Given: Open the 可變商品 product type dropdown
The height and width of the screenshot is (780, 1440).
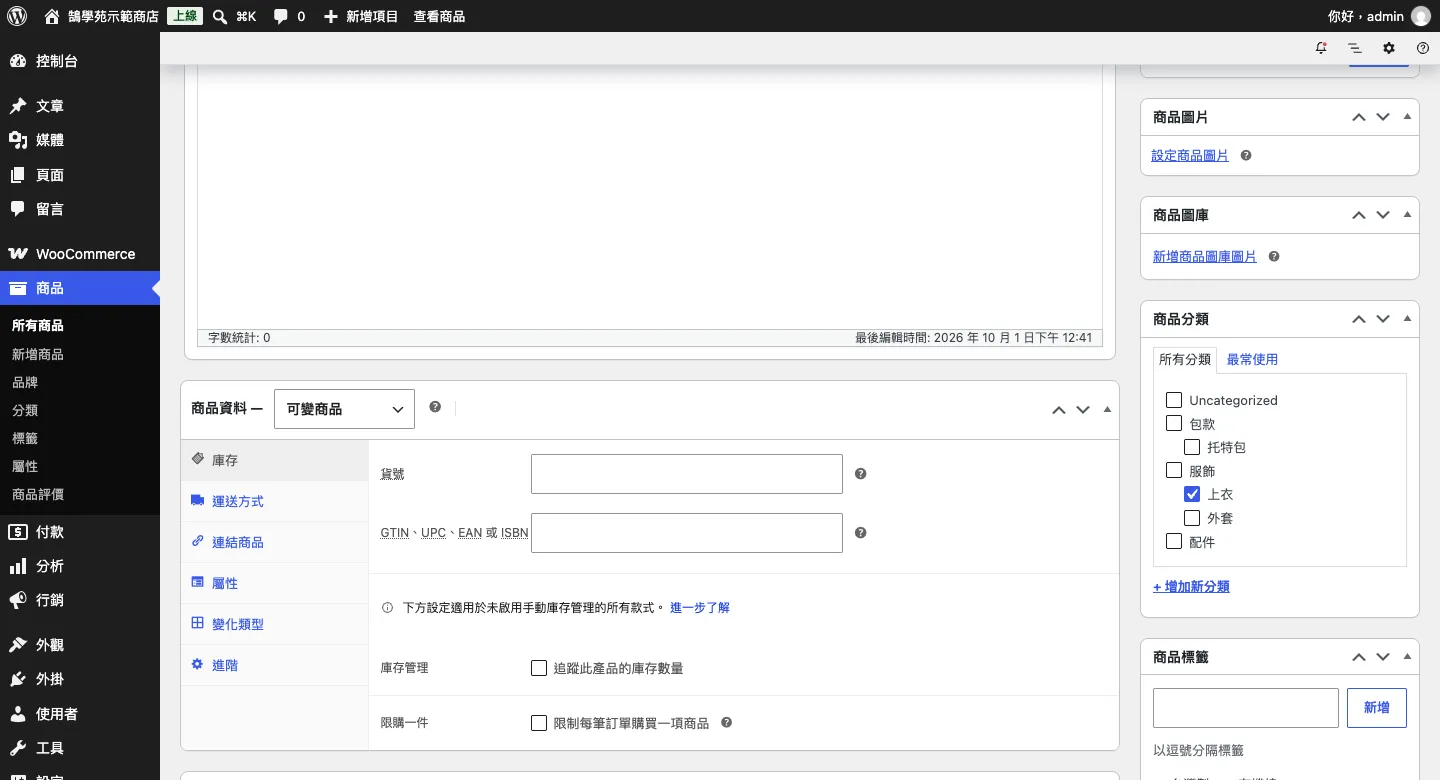Looking at the screenshot, I should [x=344, y=409].
